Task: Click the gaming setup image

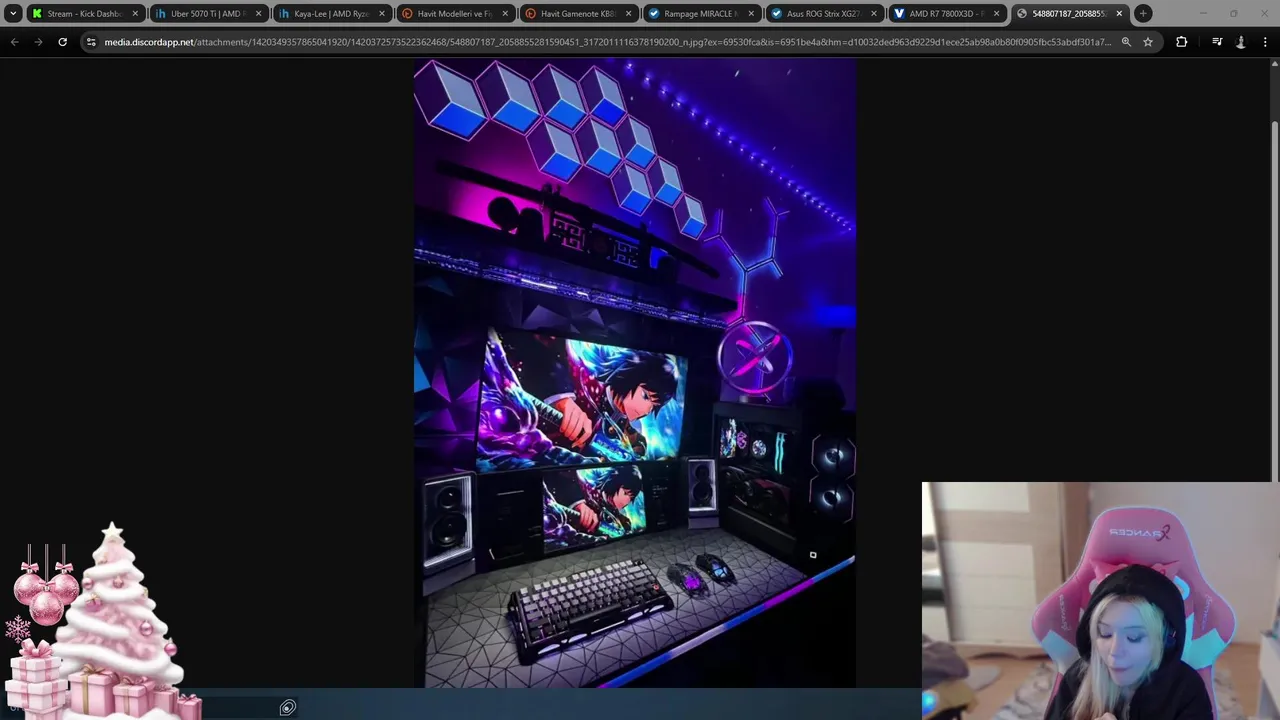Action: 635,373
